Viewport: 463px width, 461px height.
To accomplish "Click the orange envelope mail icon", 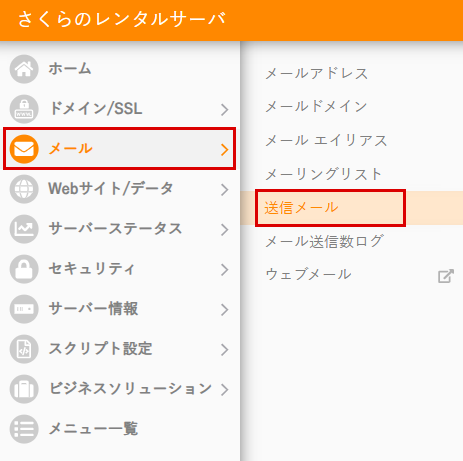I will point(24,149).
